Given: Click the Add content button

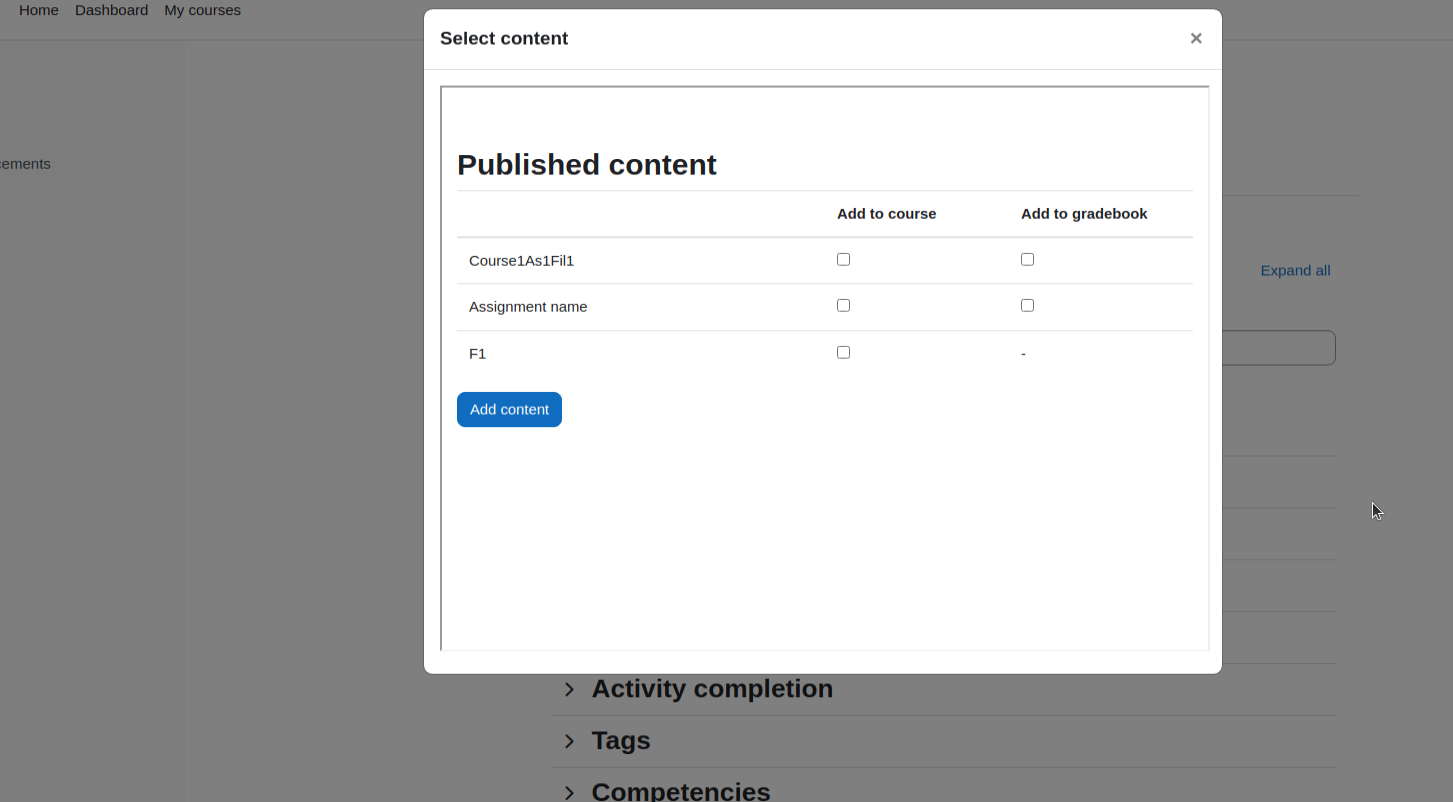Looking at the screenshot, I should (509, 409).
